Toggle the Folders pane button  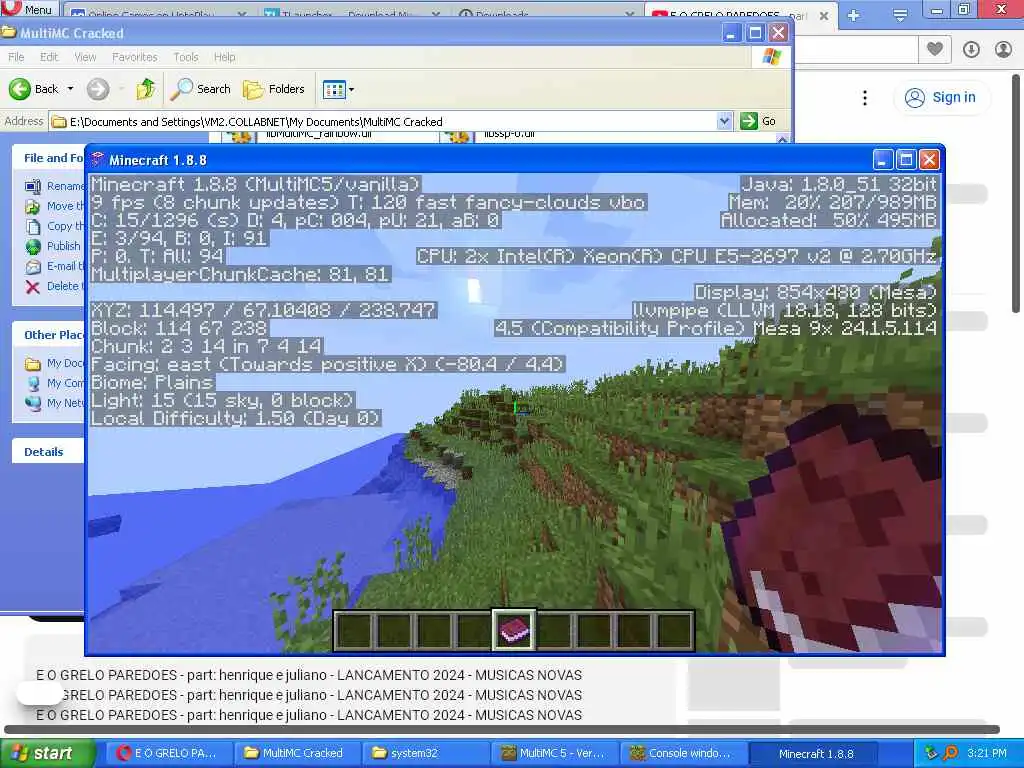tap(274, 89)
